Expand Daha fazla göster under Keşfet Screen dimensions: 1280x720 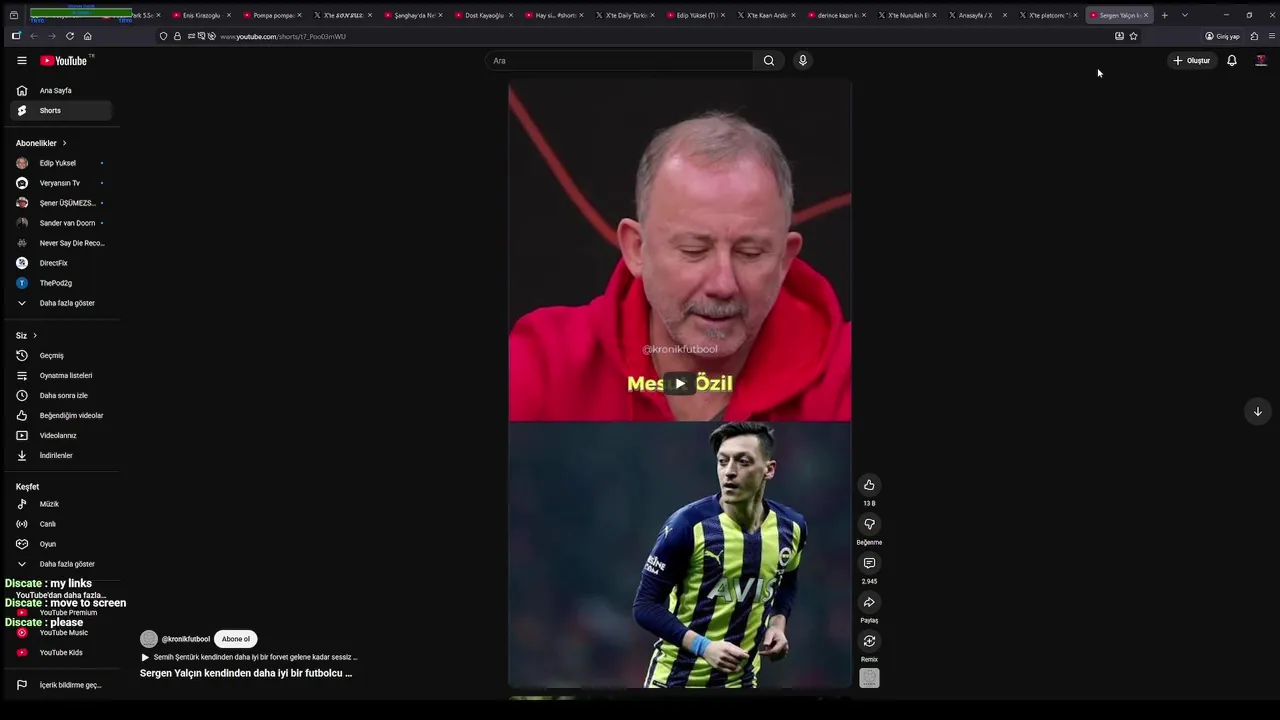click(60, 564)
